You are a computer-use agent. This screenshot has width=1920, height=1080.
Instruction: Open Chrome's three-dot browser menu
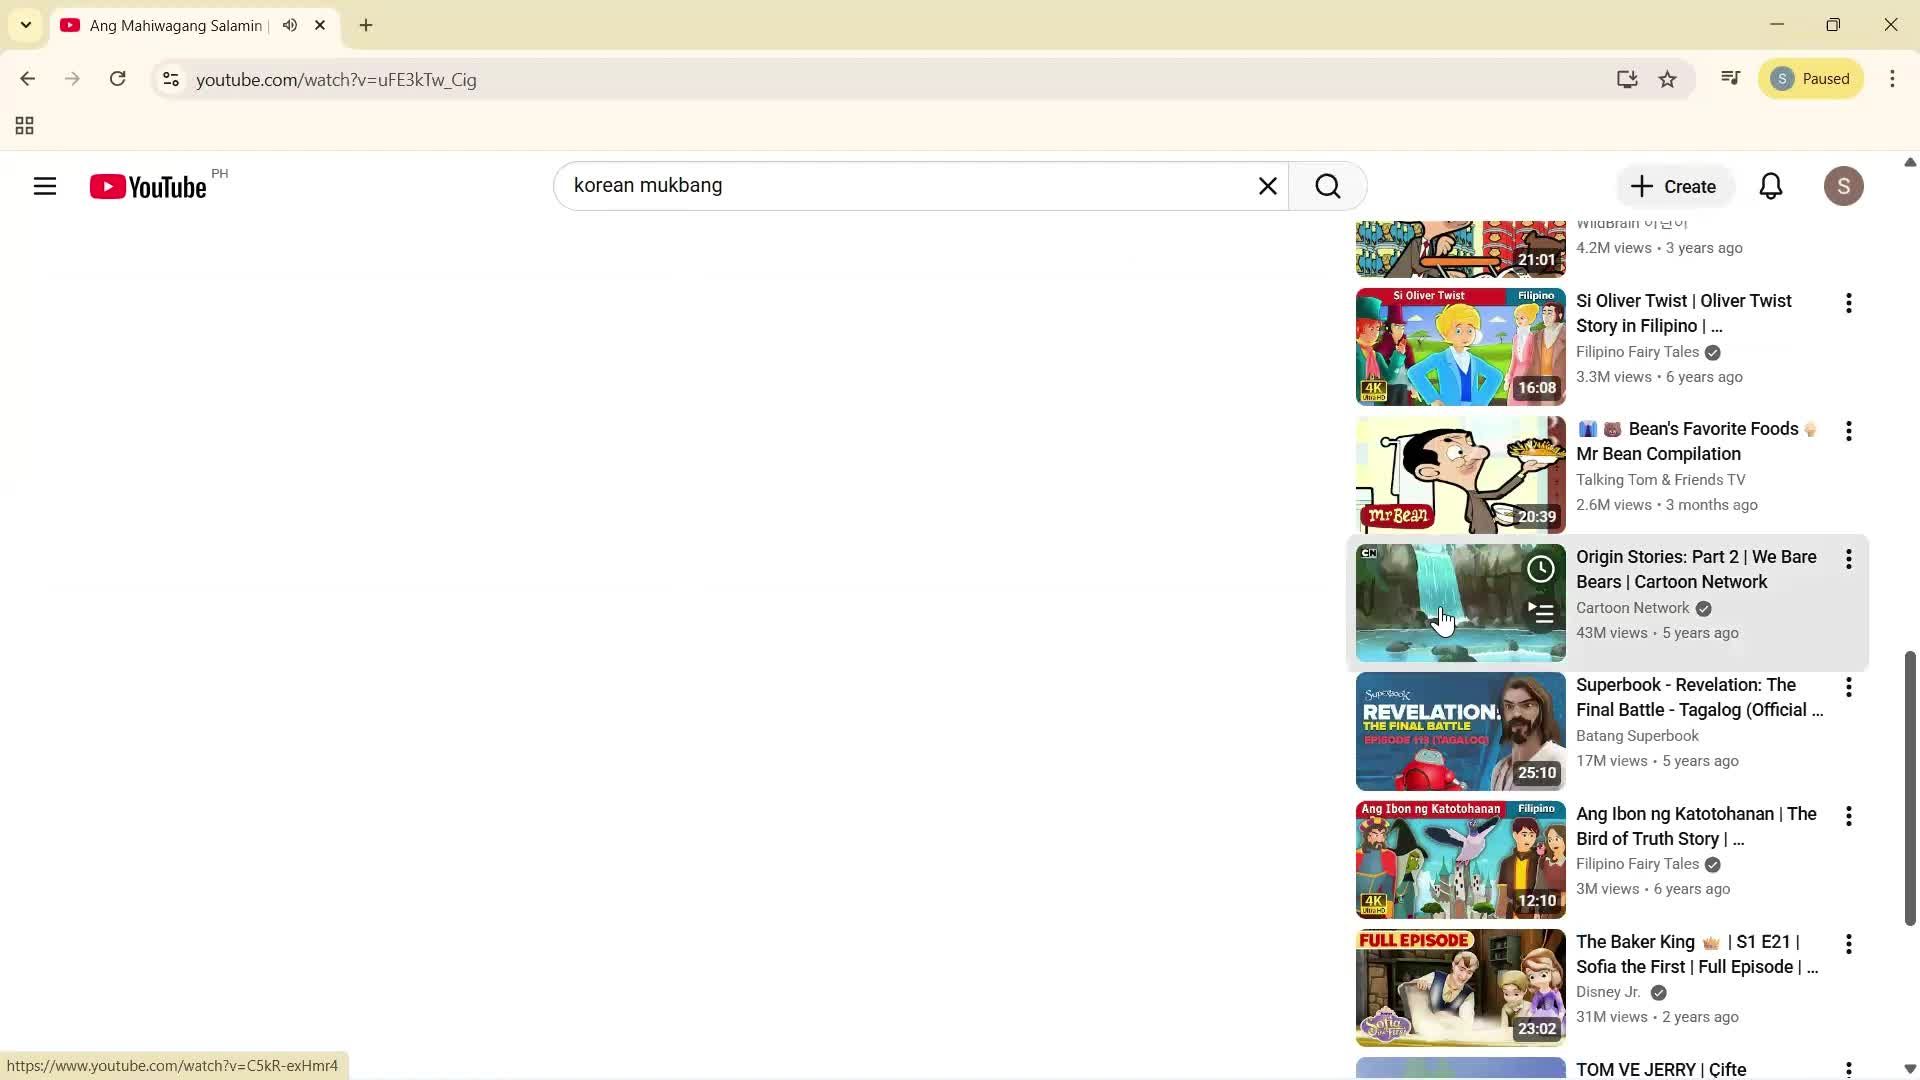(1892, 79)
